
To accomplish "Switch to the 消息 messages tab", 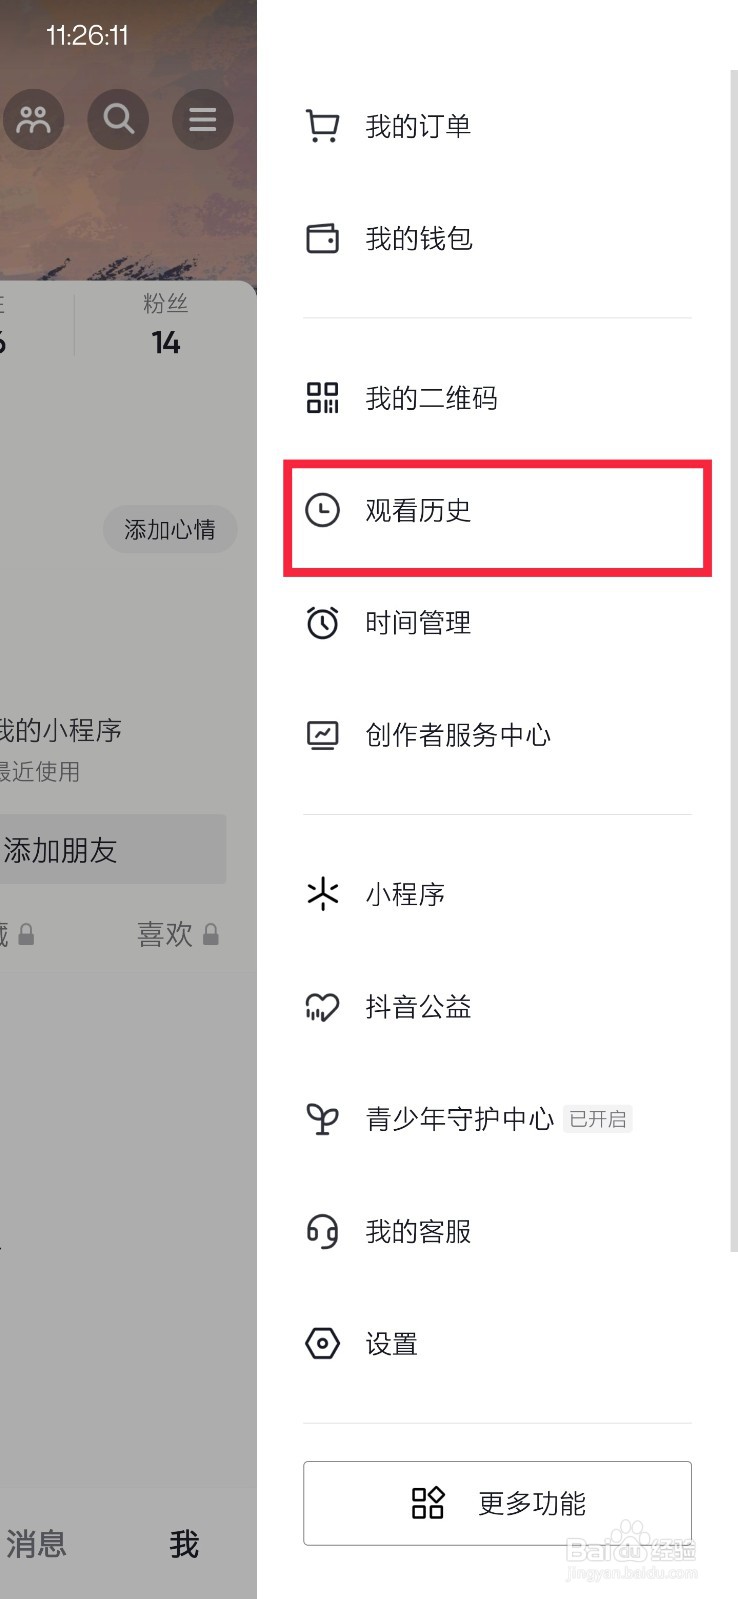I will [x=36, y=1544].
